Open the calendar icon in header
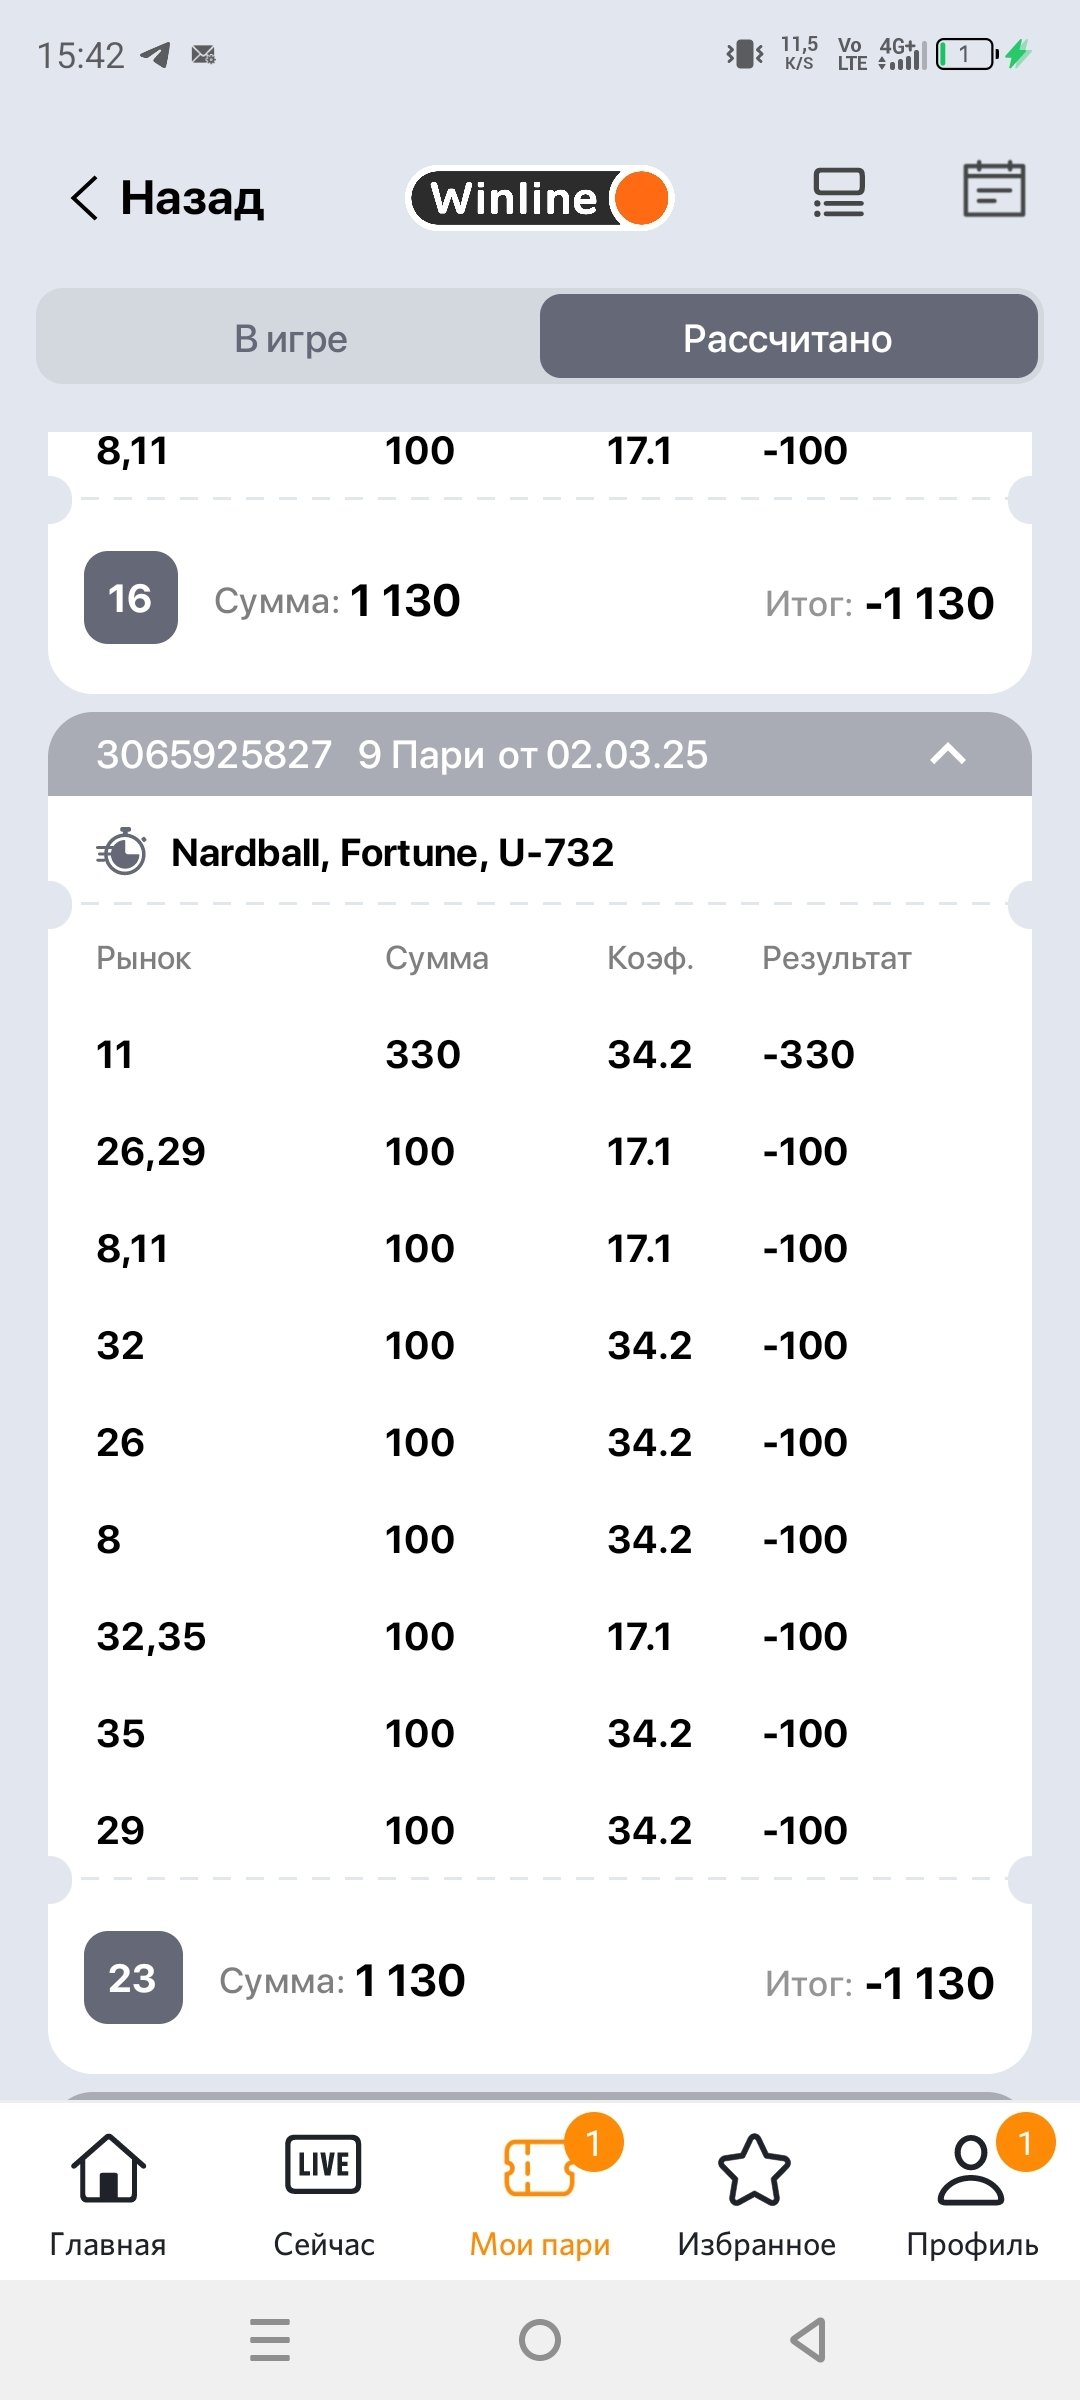Viewport: 1080px width, 2400px height. click(993, 190)
